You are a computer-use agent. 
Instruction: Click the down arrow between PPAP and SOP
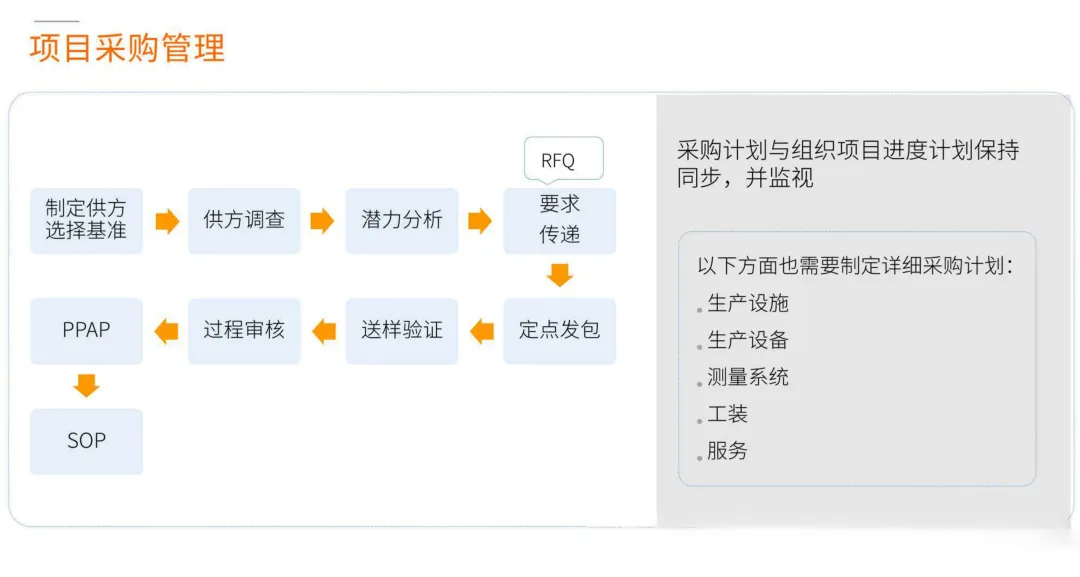click(x=87, y=385)
